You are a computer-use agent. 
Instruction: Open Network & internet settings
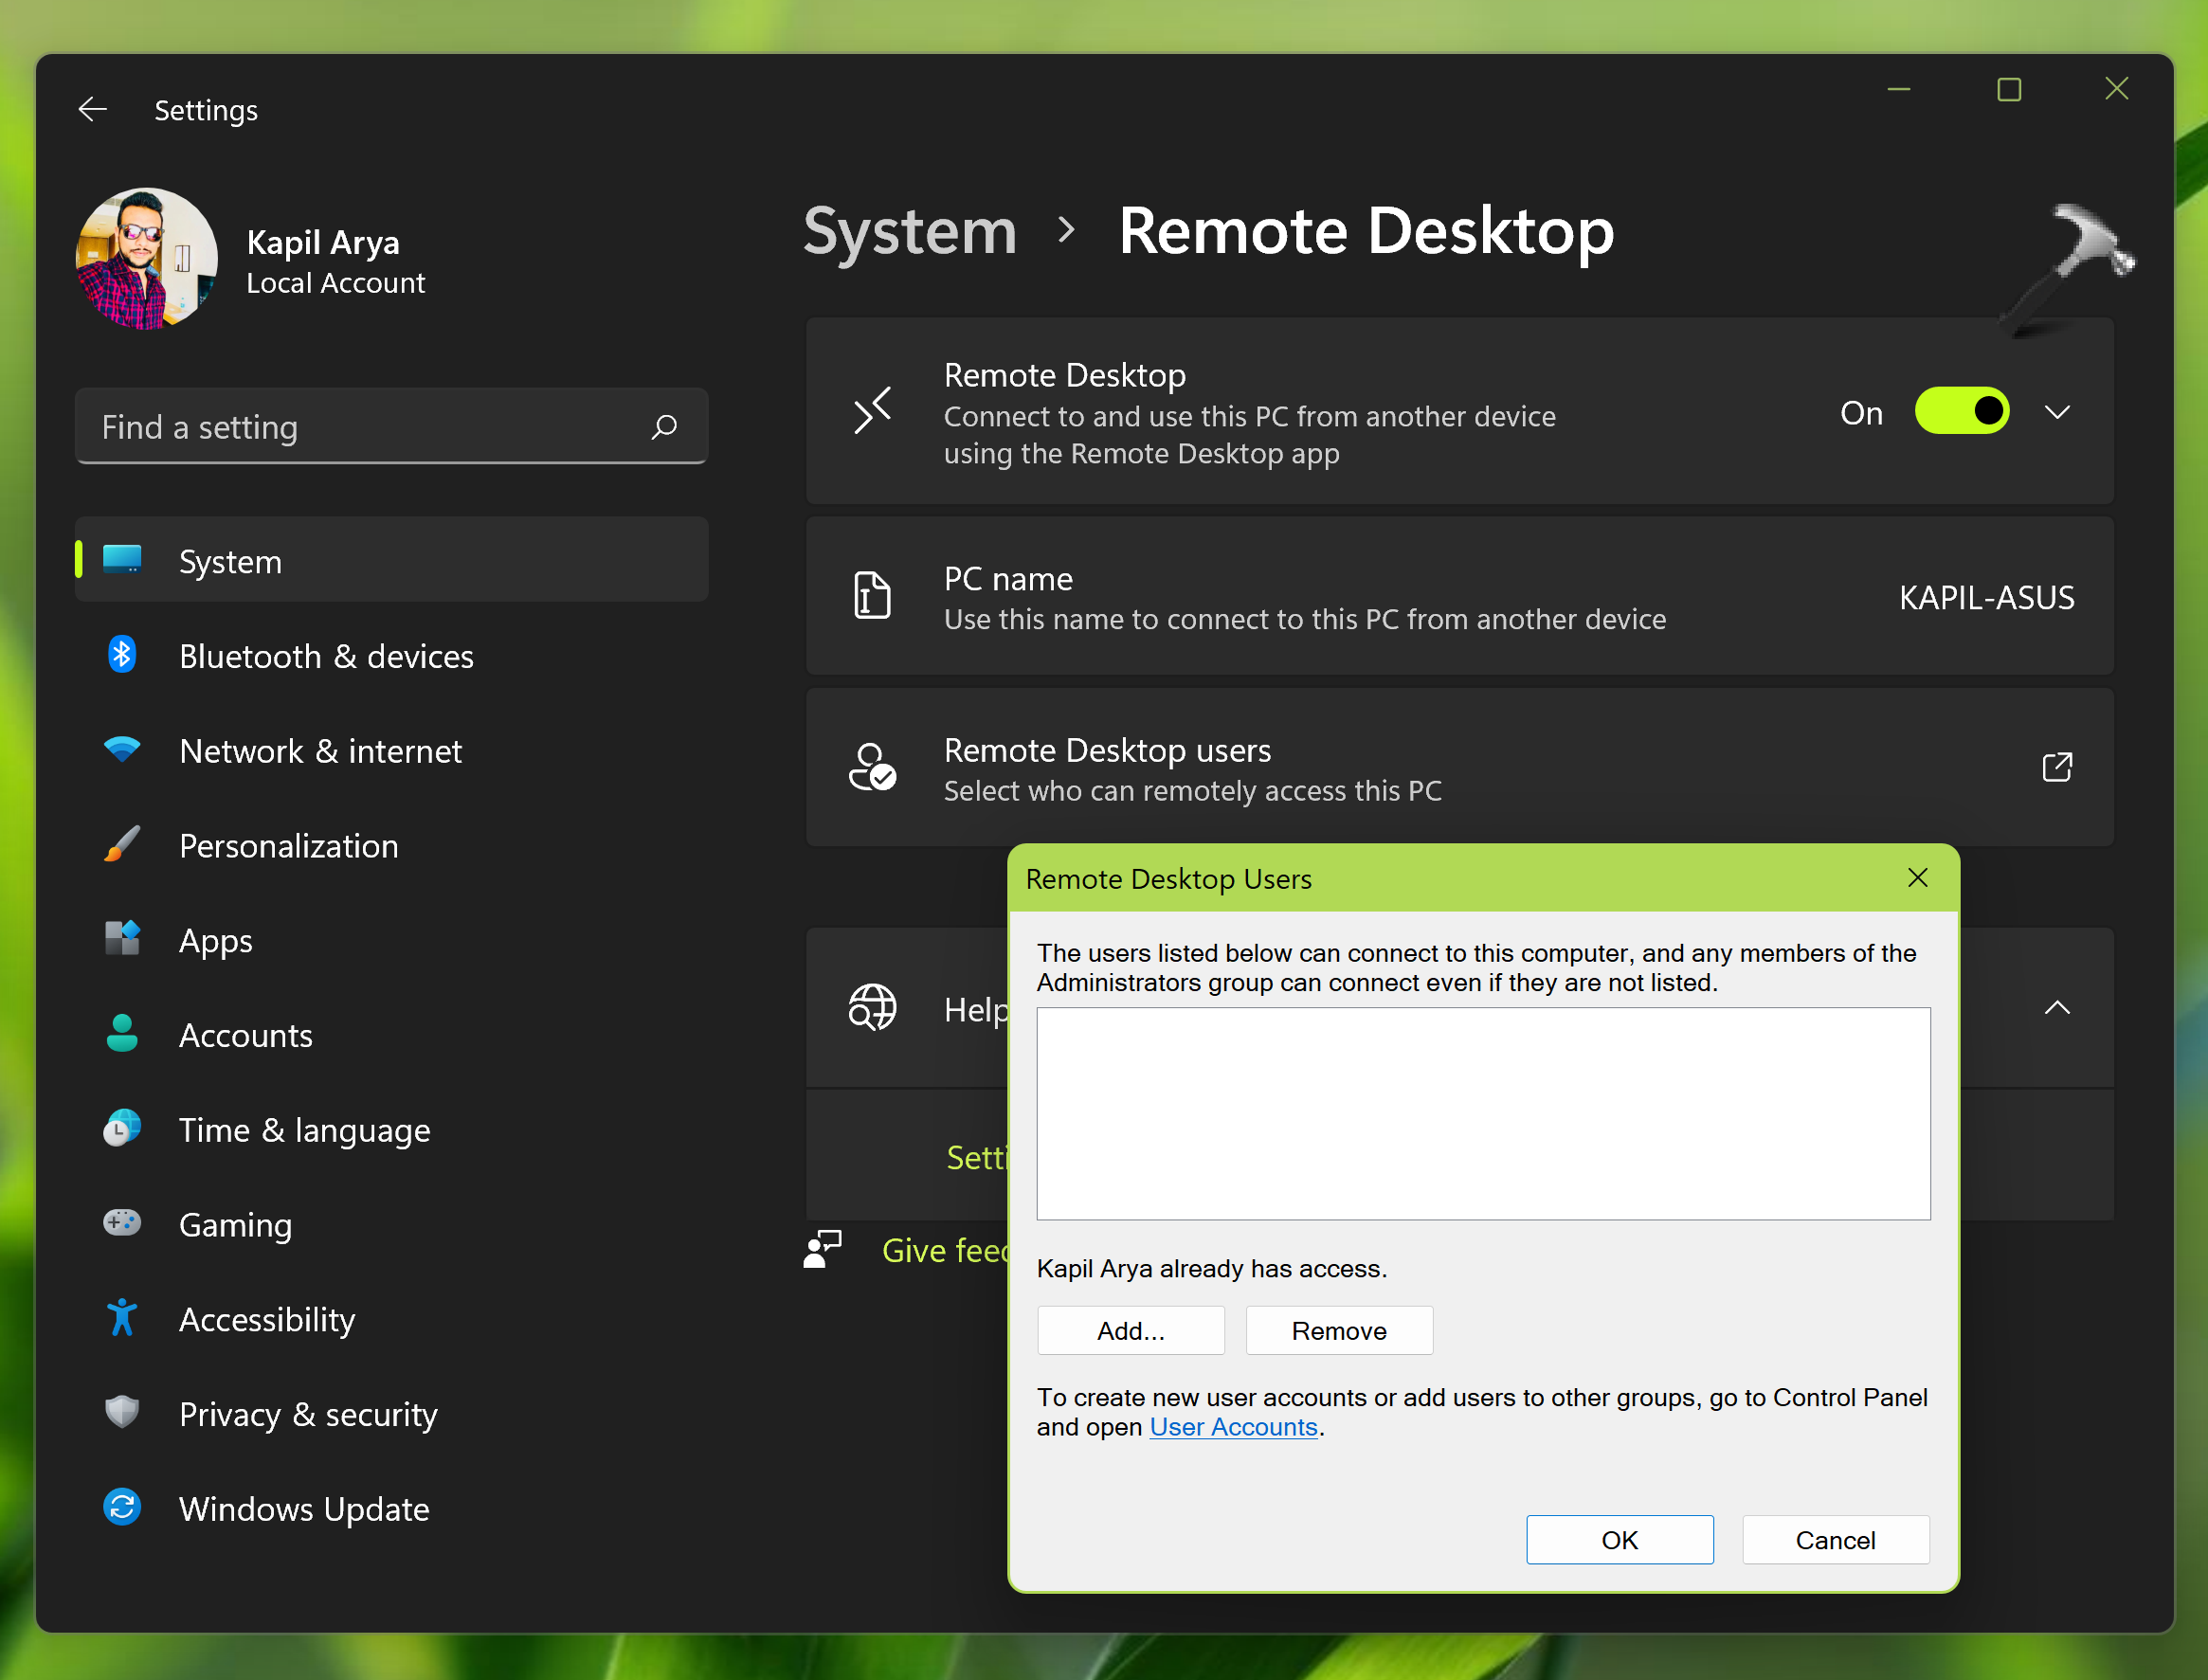(x=320, y=751)
